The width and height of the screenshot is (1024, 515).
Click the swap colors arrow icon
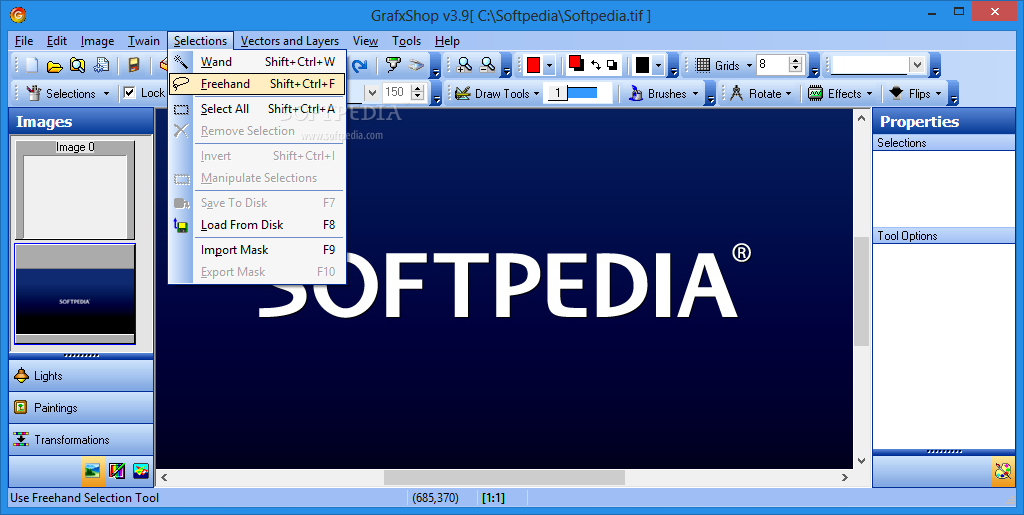(x=596, y=65)
